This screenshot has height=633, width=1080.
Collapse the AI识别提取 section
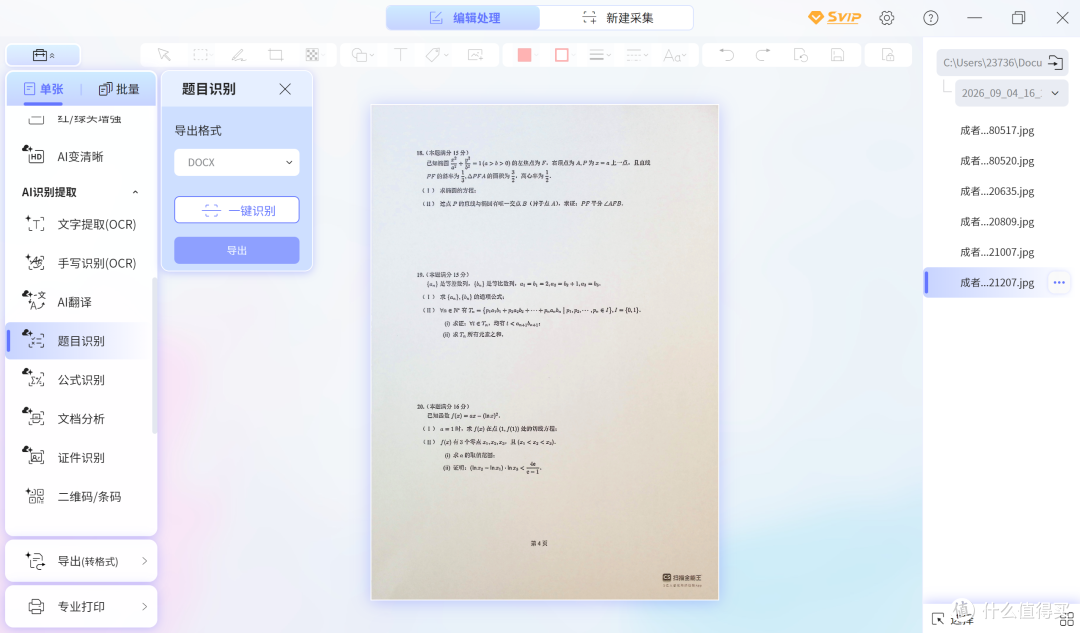(x=135, y=192)
